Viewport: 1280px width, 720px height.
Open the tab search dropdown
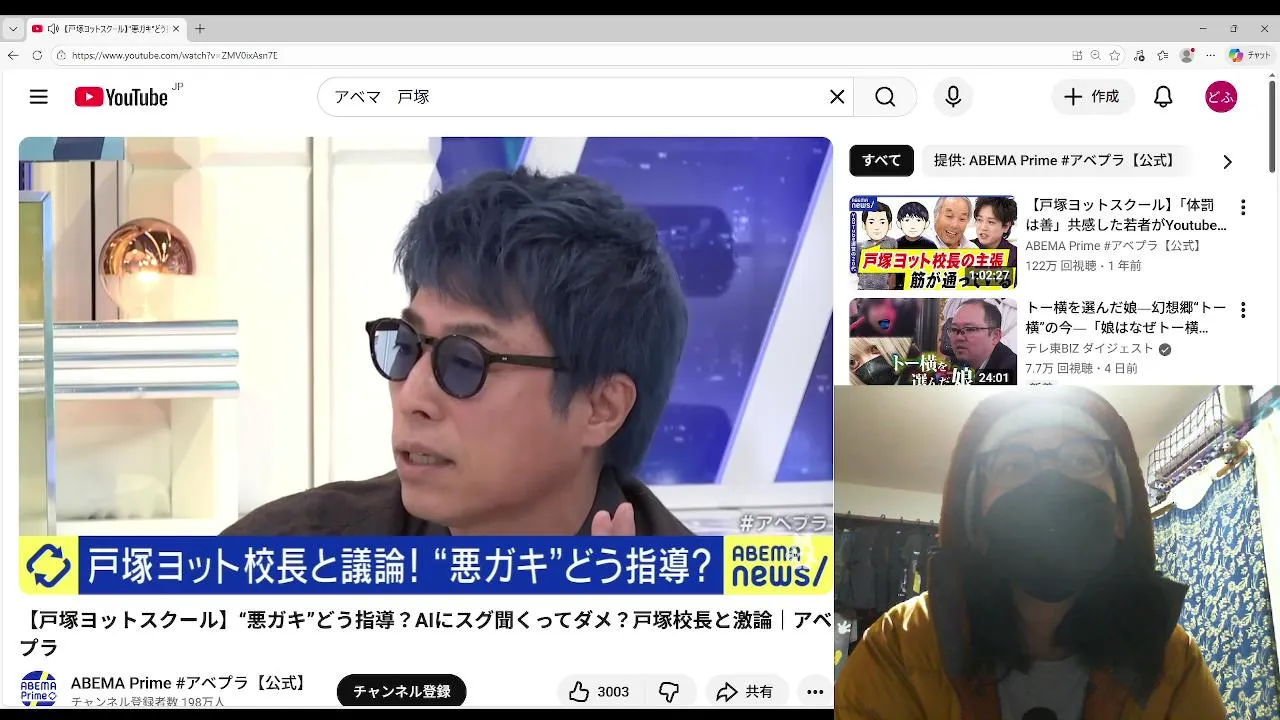12,29
